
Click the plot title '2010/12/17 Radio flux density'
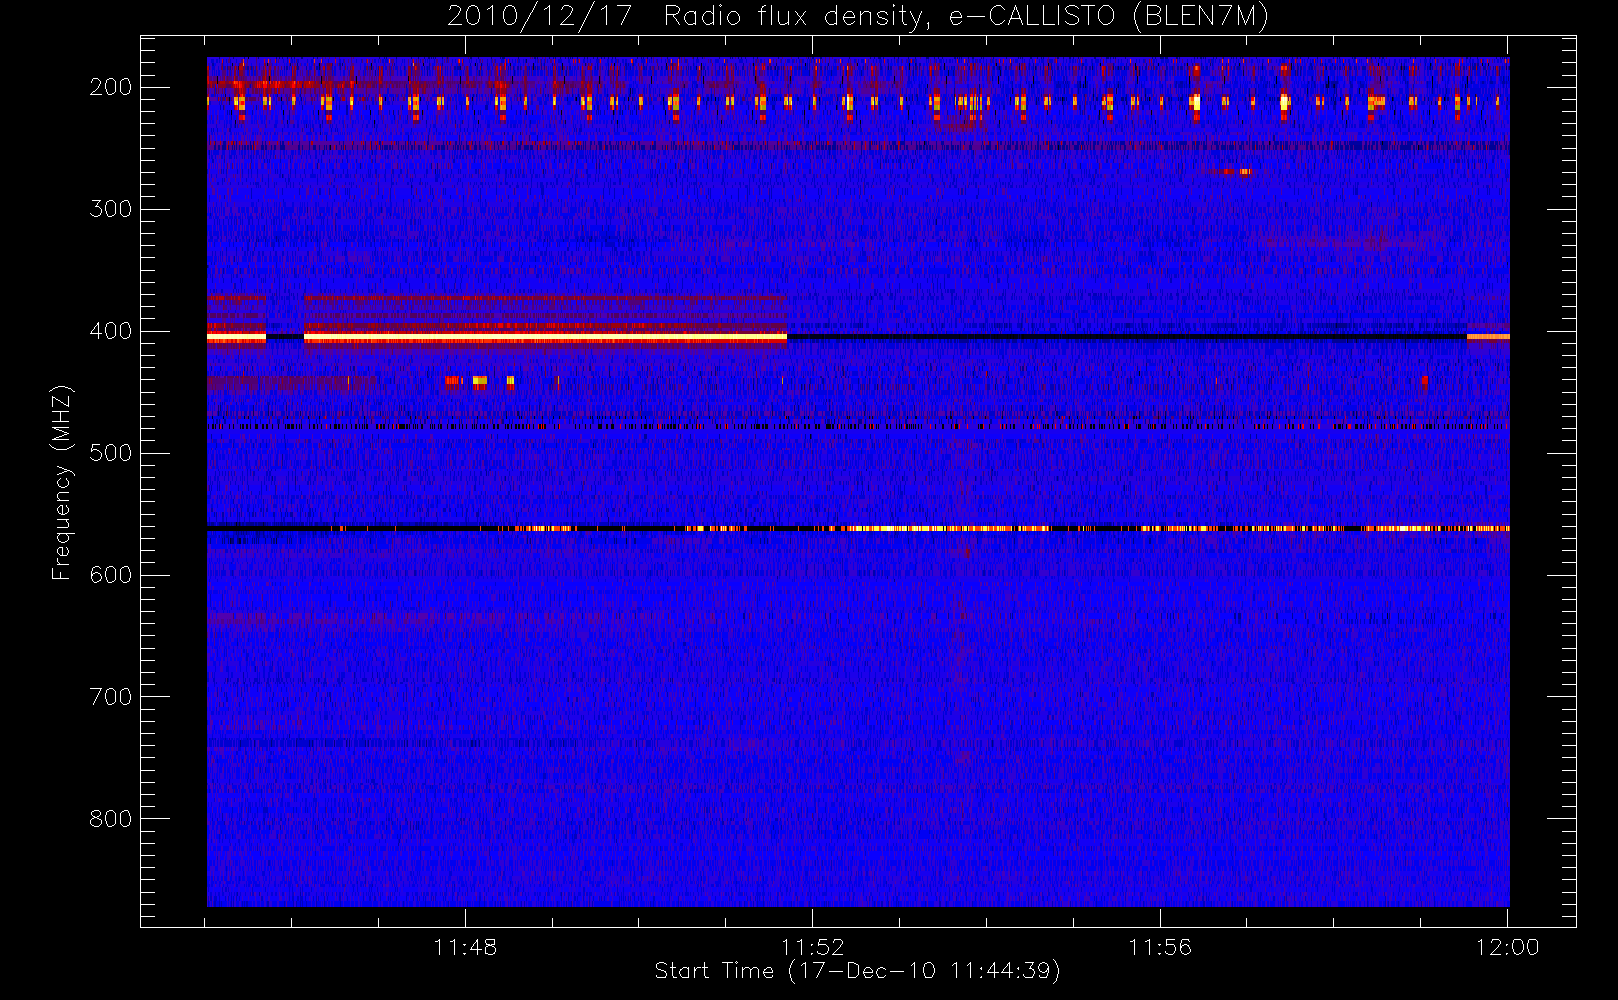pos(857,17)
